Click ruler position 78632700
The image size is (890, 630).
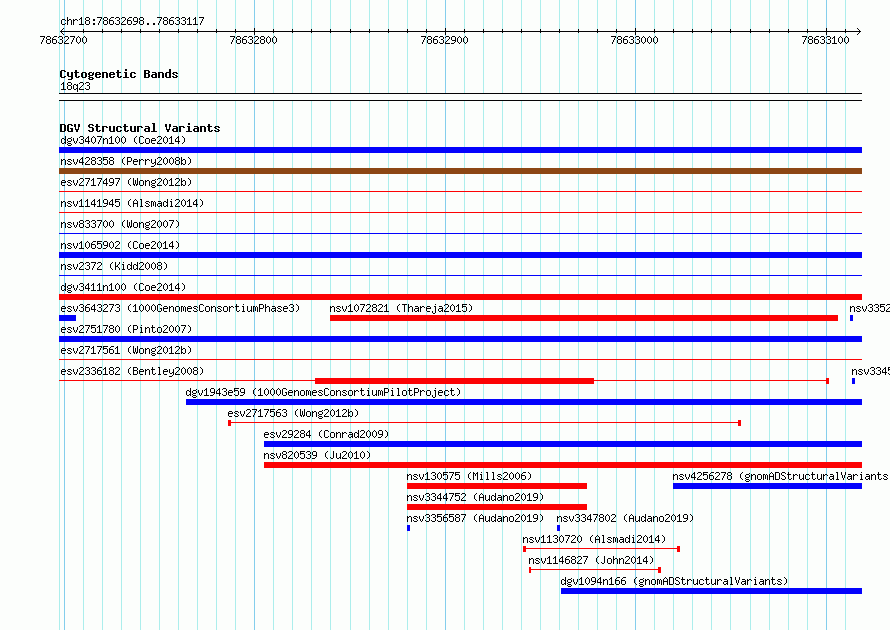coord(64,40)
